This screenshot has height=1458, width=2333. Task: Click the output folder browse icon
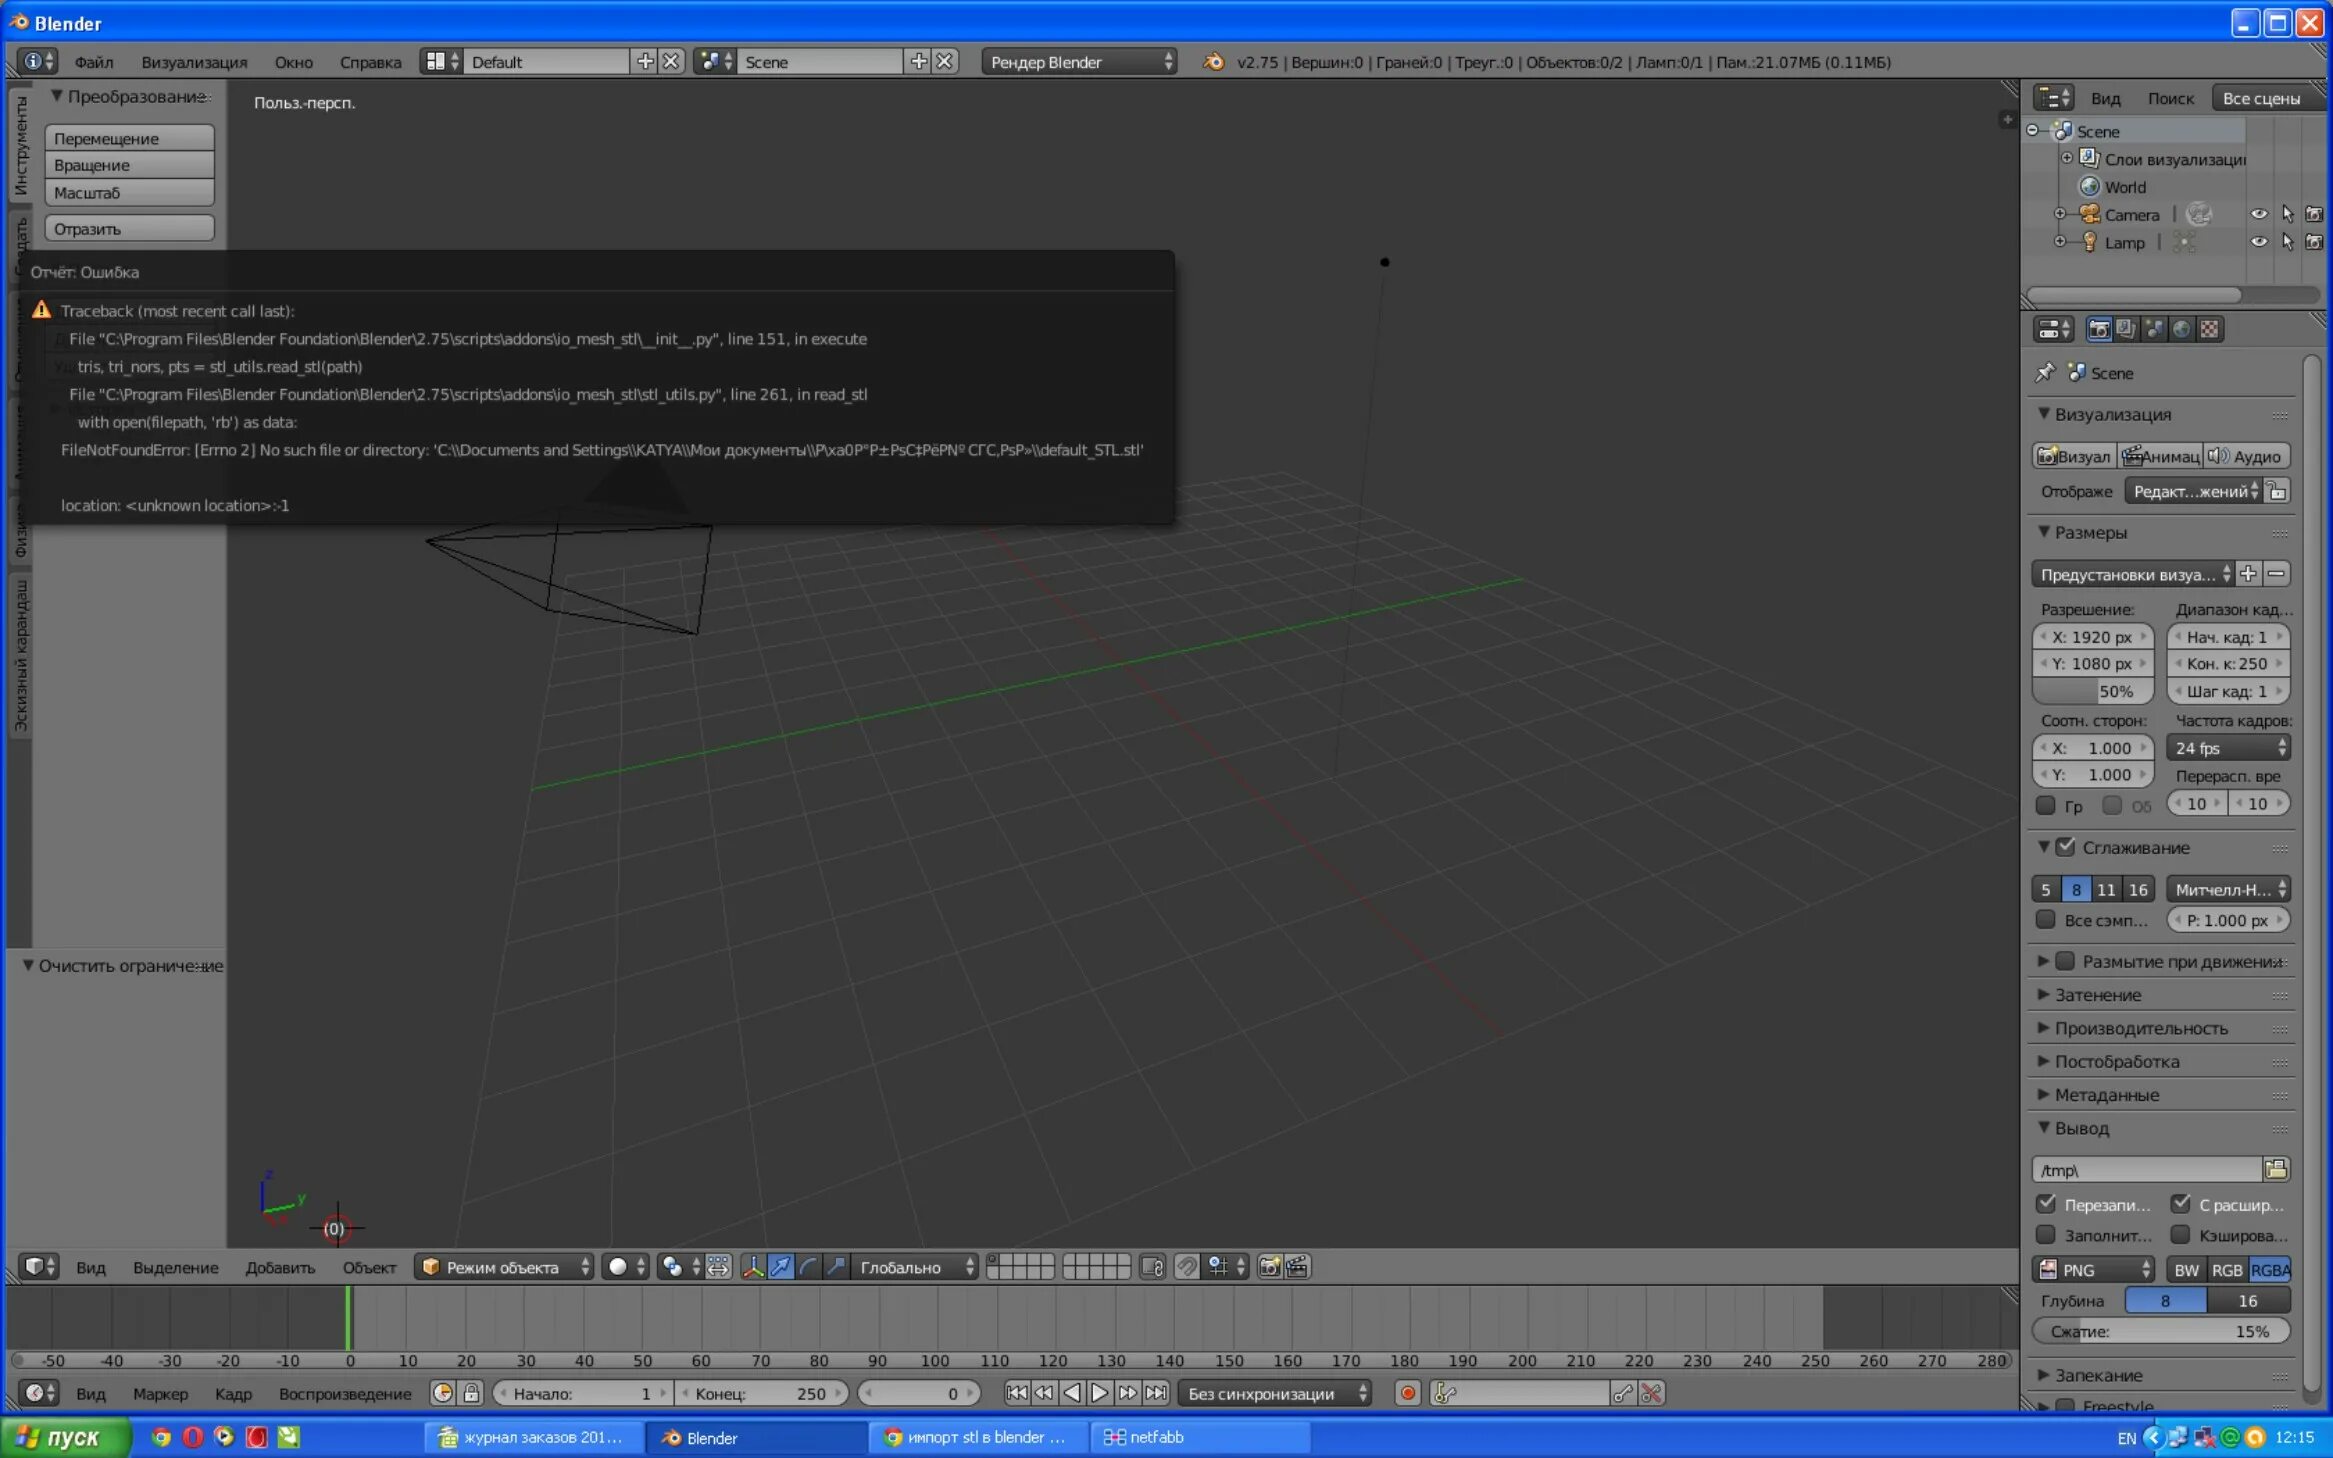coord(2276,1169)
